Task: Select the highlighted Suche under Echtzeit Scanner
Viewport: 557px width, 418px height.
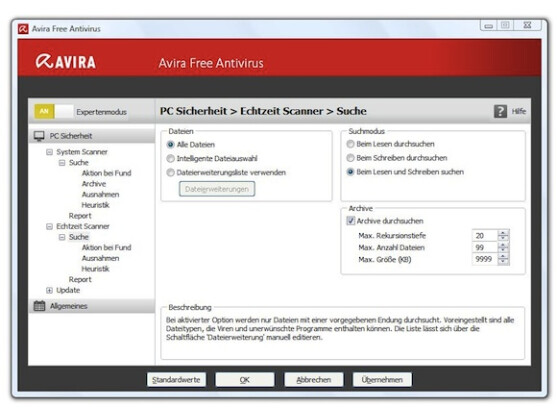Action: click(x=79, y=237)
